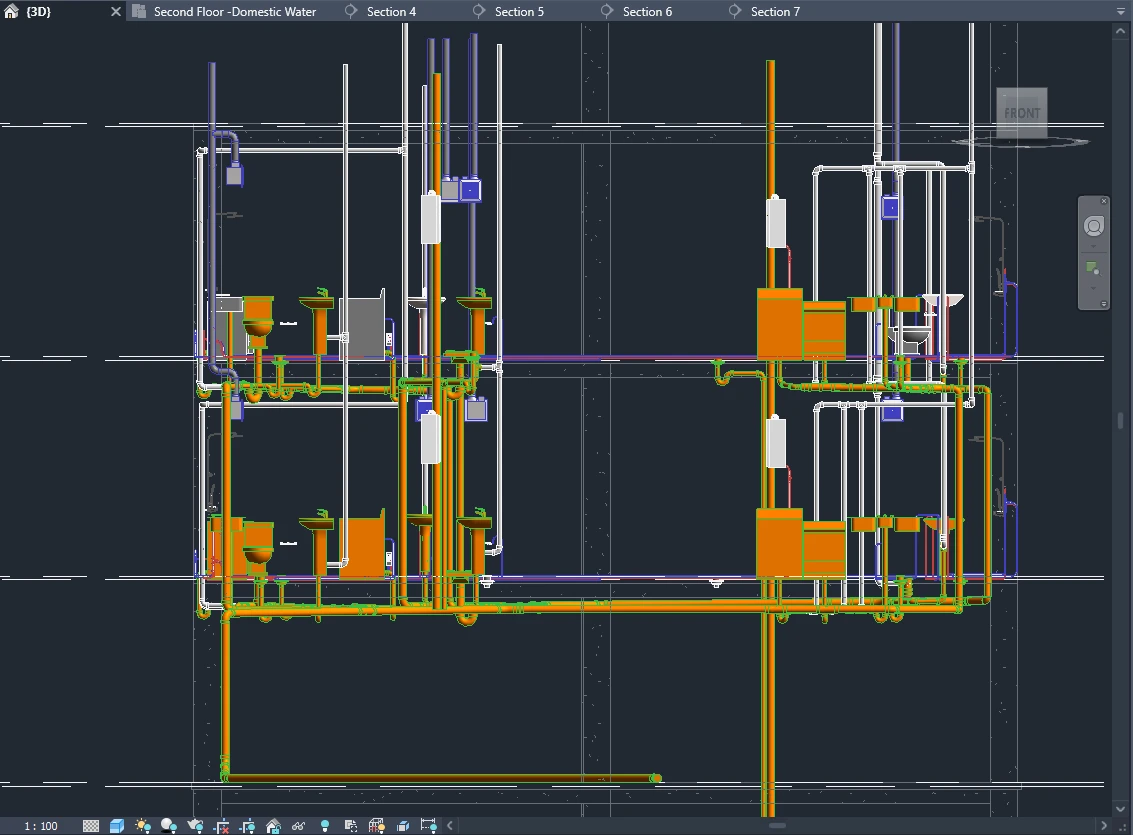
Task: Click the Zoom Region tool in navigation bar
Action: tap(1093, 269)
